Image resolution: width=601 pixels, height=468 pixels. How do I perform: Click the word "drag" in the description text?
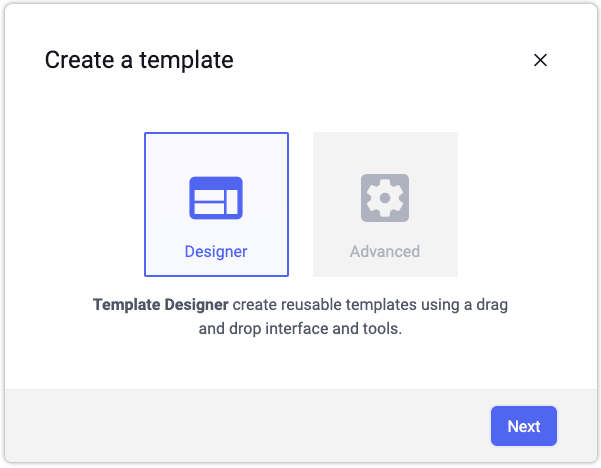[x=493, y=303]
